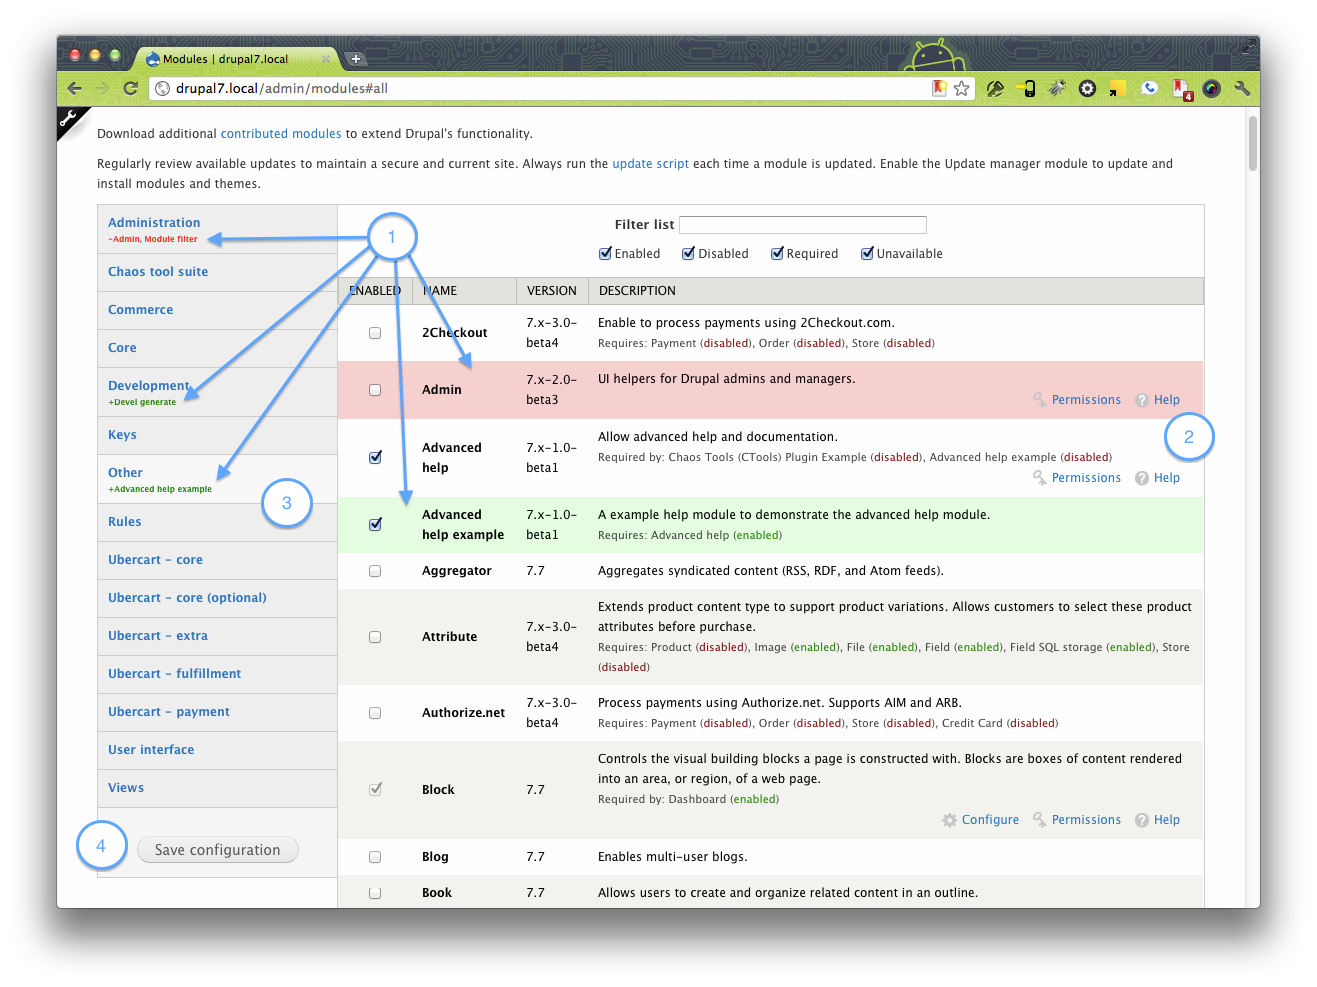Enable the Aggregator module checkbox
Viewport: 1317px width, 987px height.
pyautogui.click(x=375, y=571)
